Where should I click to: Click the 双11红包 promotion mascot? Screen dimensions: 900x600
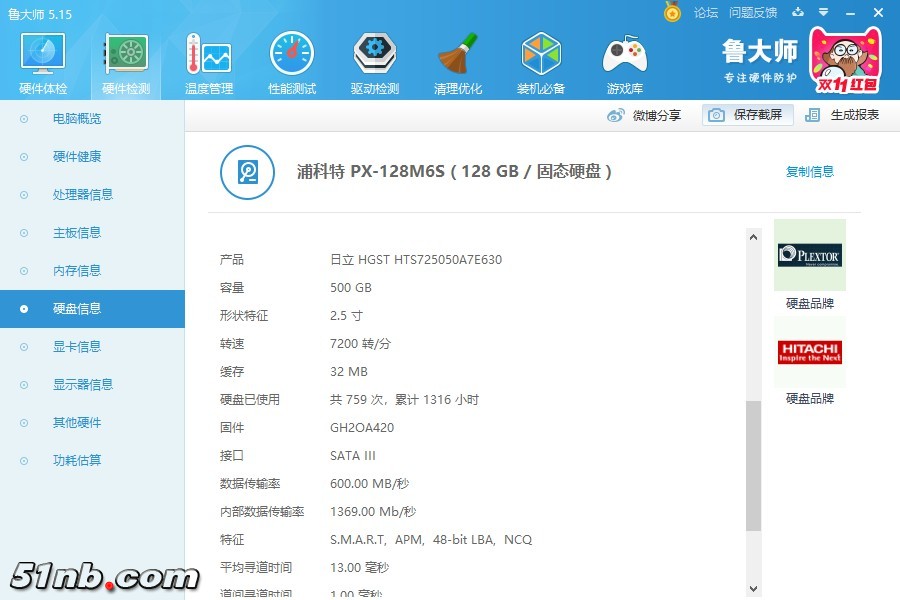click(845, 61)
